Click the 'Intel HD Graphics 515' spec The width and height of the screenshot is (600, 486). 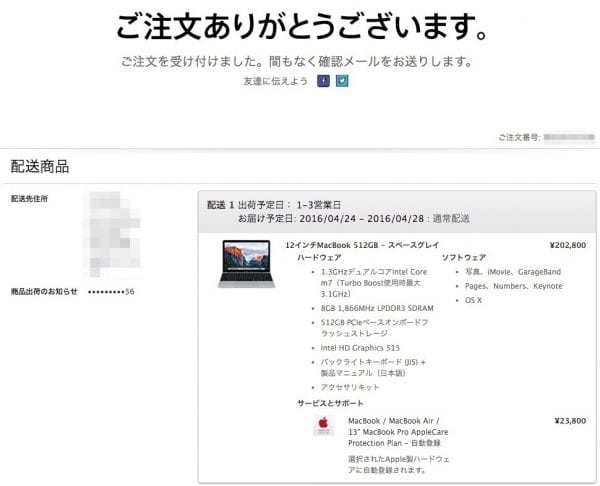pyautogui.click(x=360, y=348)
